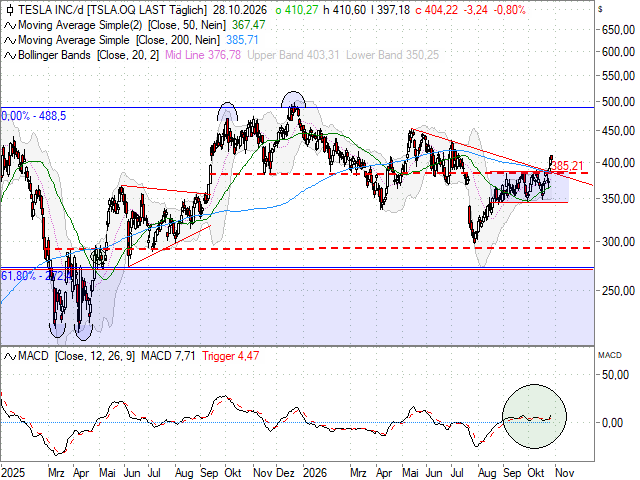Image resolution: width=640 pixels, height=480 pixels.
Task: Click the 300,00 price axis label
Action: [x=618, y=242]
